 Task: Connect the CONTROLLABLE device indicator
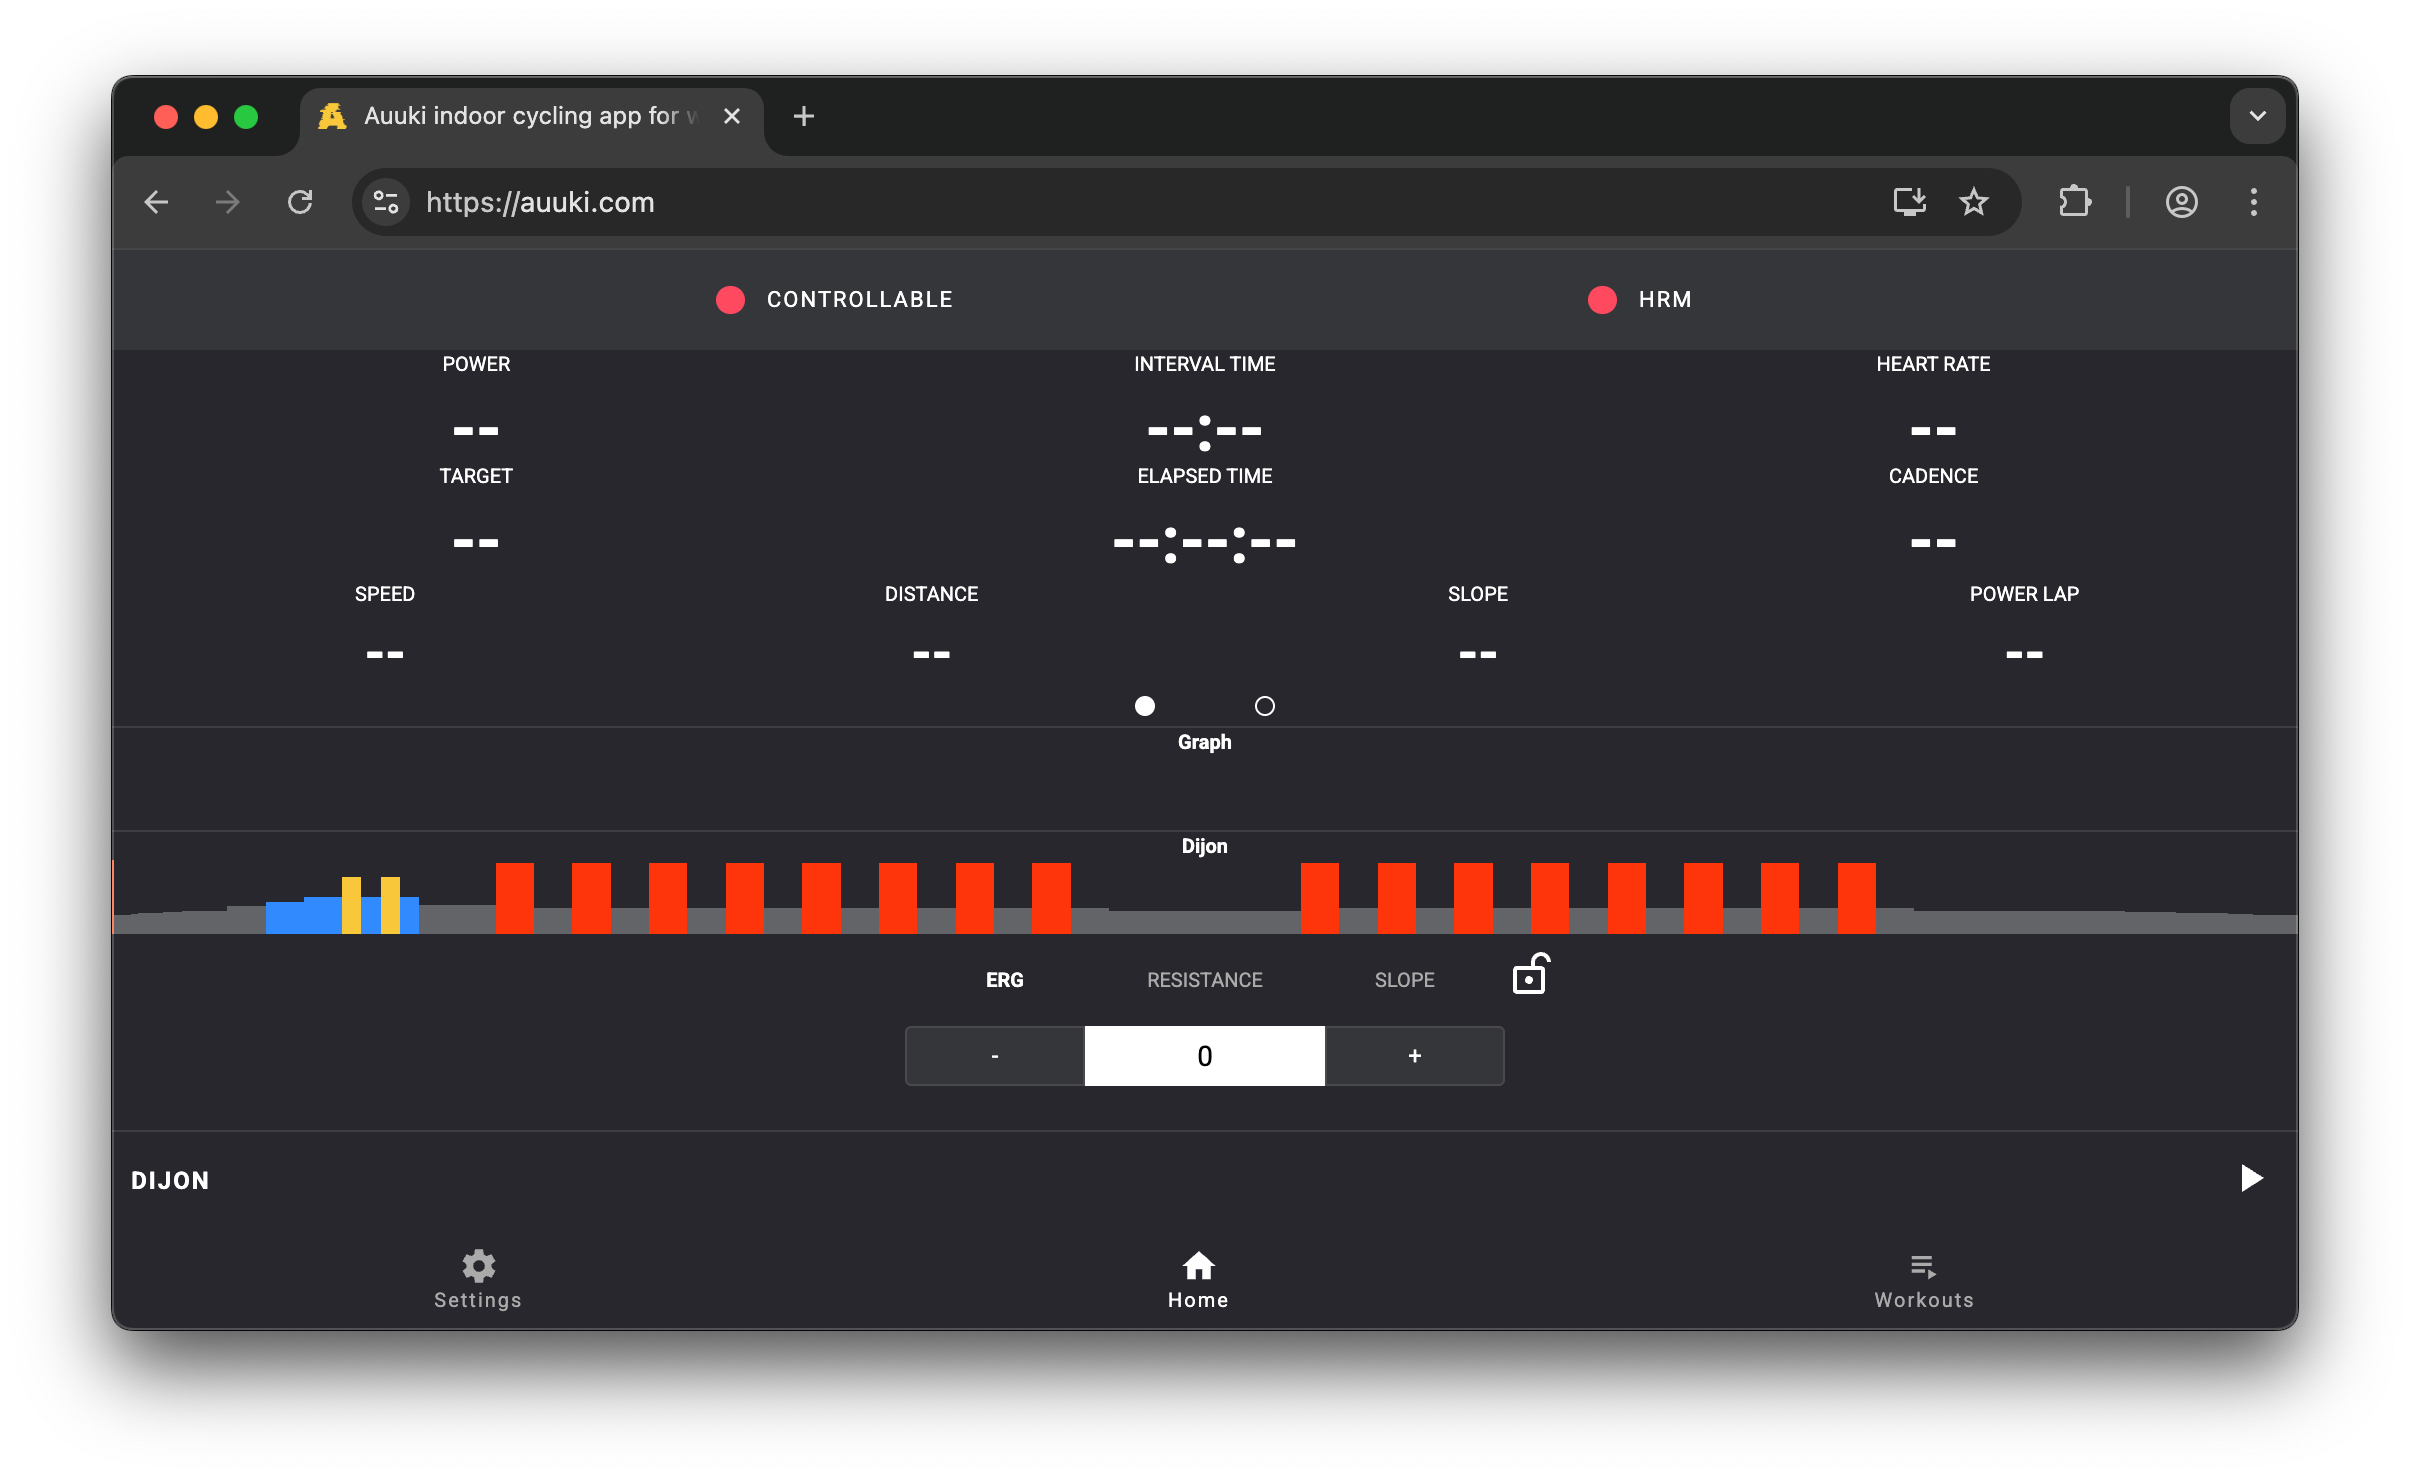(x=731, y=300)
